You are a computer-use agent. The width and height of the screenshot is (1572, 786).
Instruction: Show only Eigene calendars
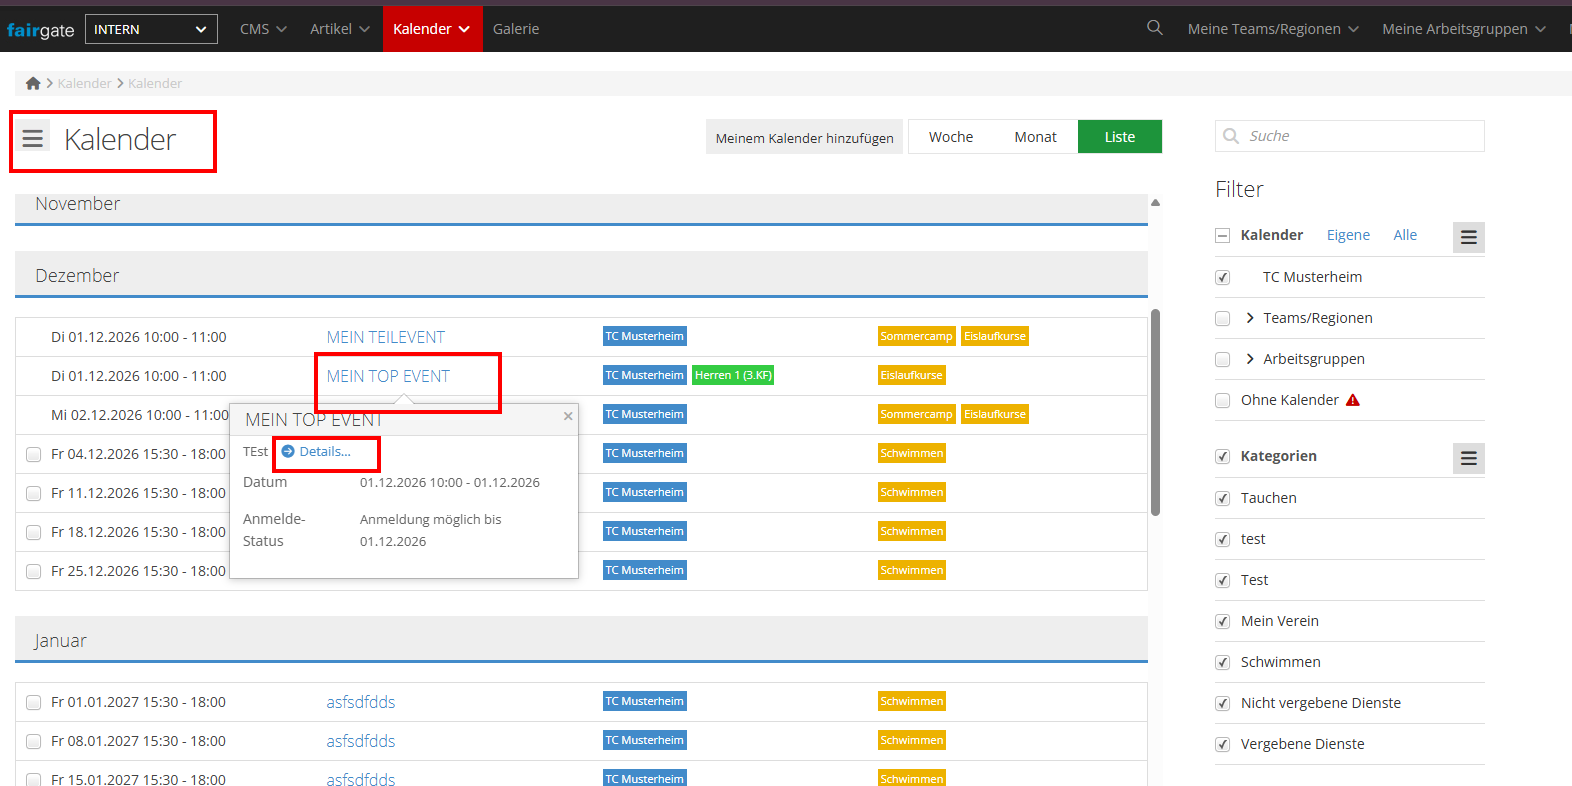point(1348,235)
